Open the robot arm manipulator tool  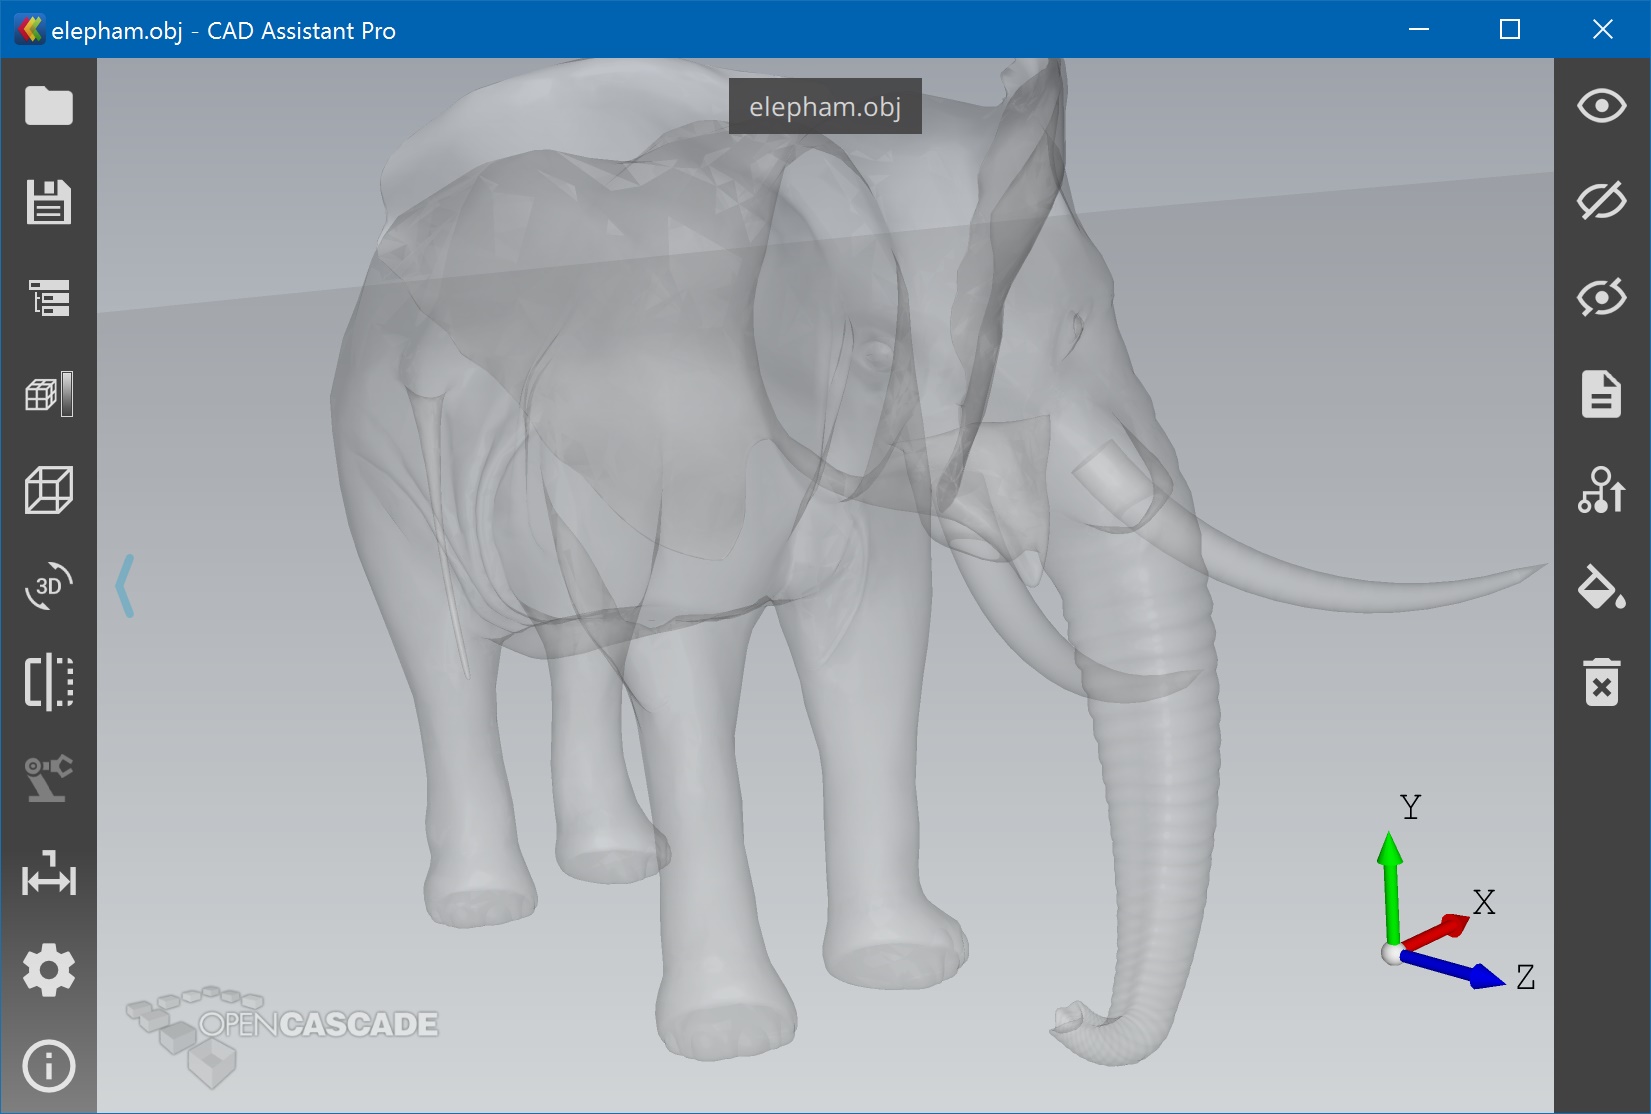[x=48, y=778]
